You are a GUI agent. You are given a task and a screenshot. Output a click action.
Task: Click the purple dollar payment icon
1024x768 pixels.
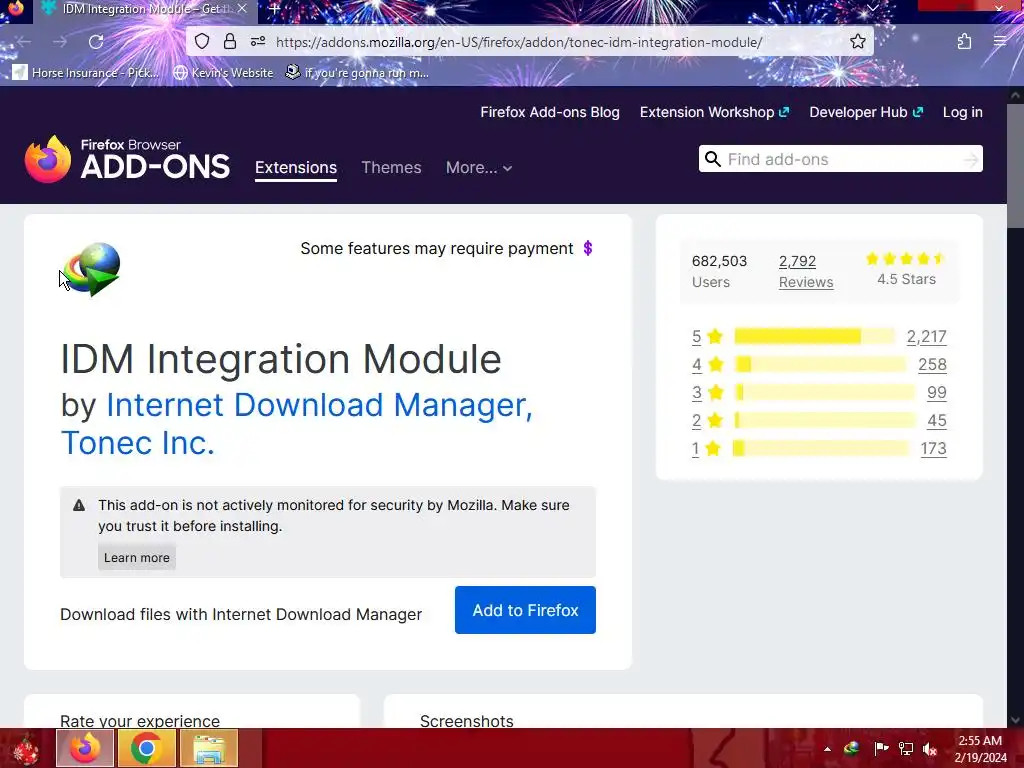pyautogui.click(x=588, y=248)
